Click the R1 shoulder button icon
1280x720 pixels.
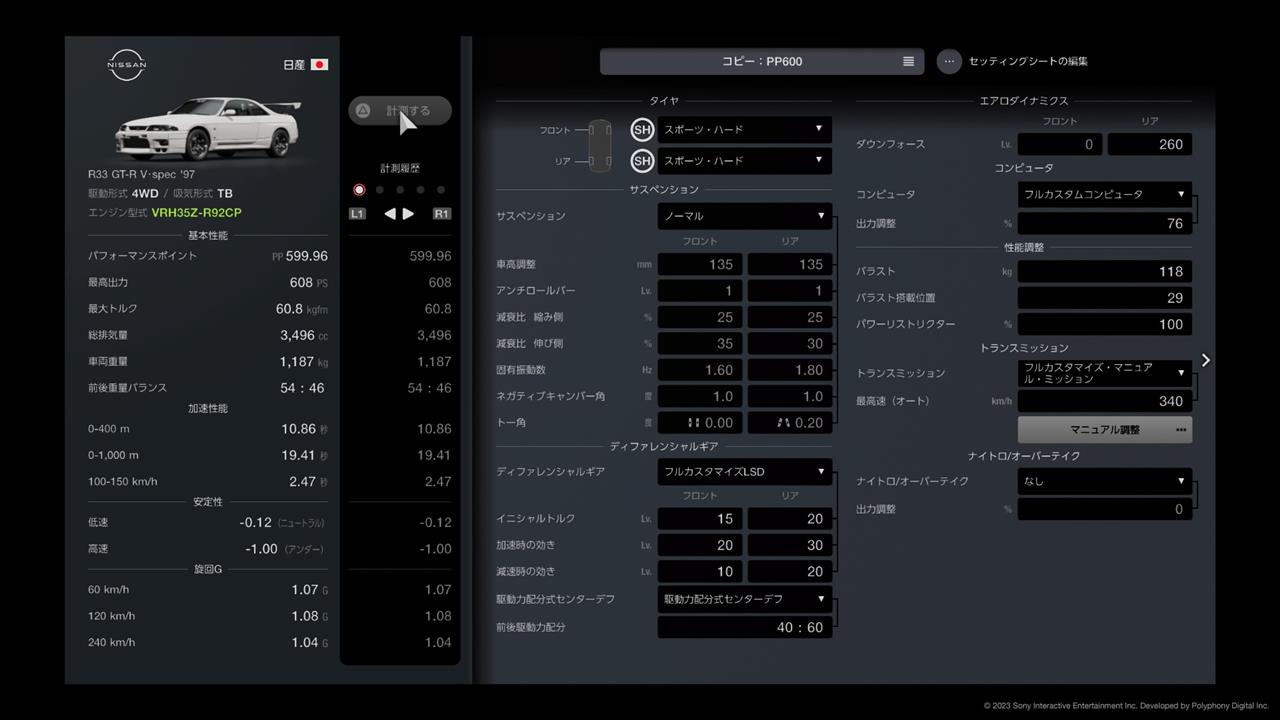coord(442,214)
